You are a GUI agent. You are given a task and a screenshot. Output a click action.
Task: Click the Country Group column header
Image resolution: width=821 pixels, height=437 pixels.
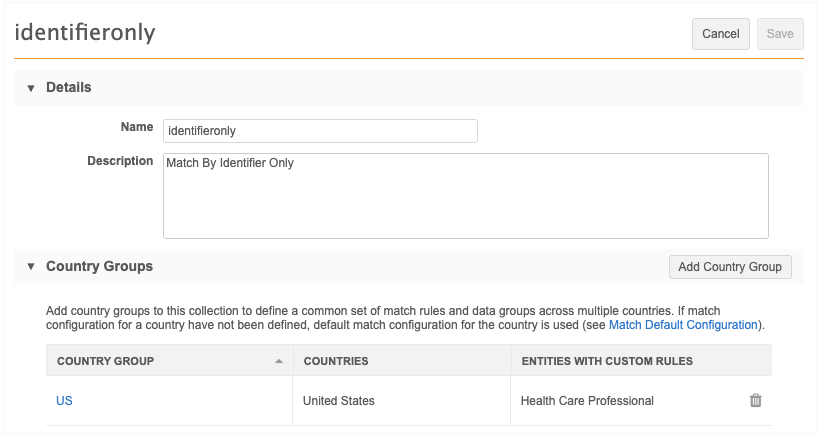point(106,361)
